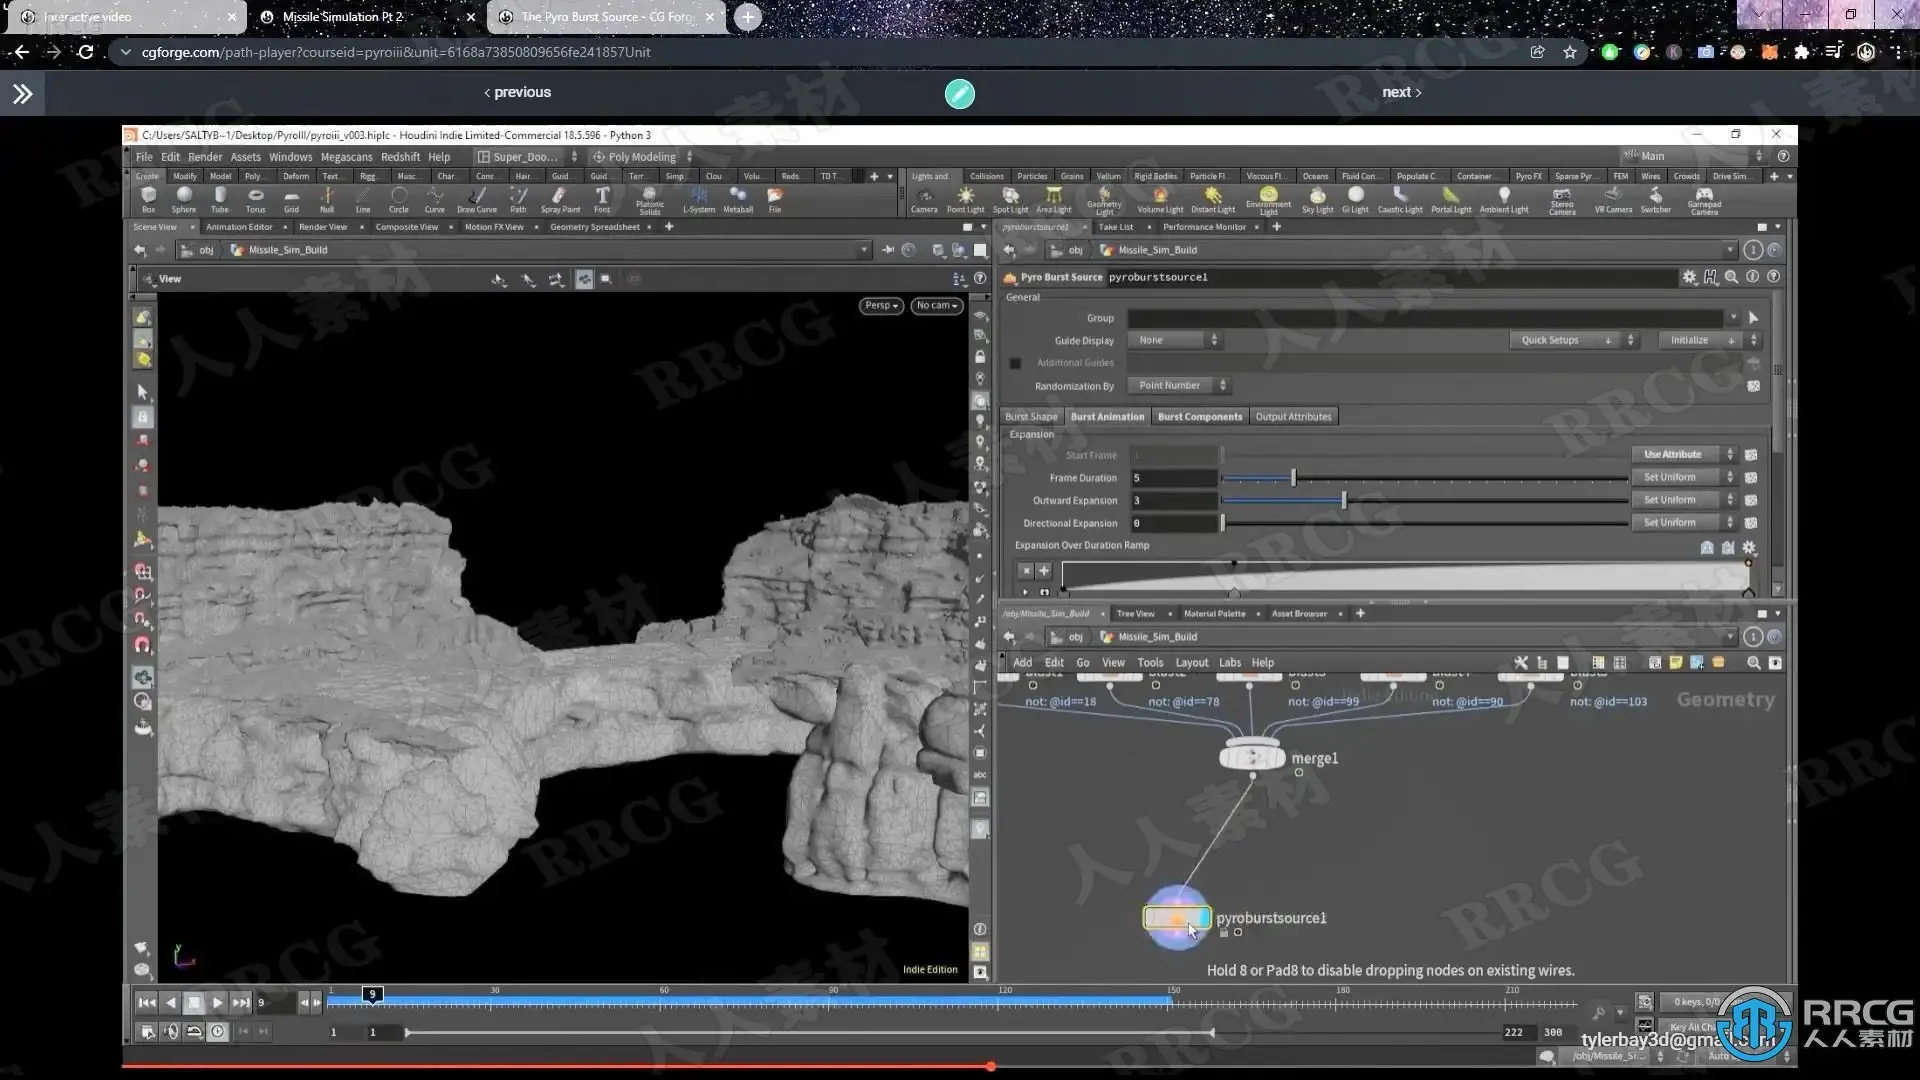Open the Redshift menu

pos(400,157)
